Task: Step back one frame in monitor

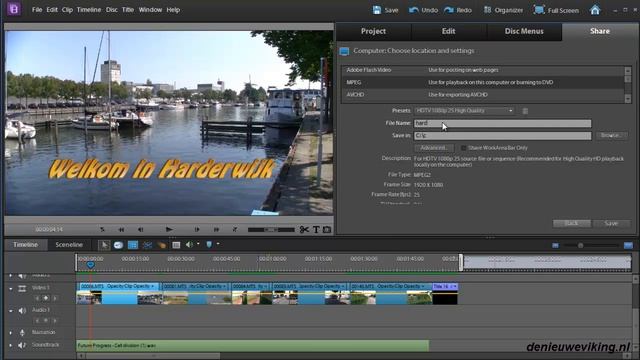Action: click(140, 230)
